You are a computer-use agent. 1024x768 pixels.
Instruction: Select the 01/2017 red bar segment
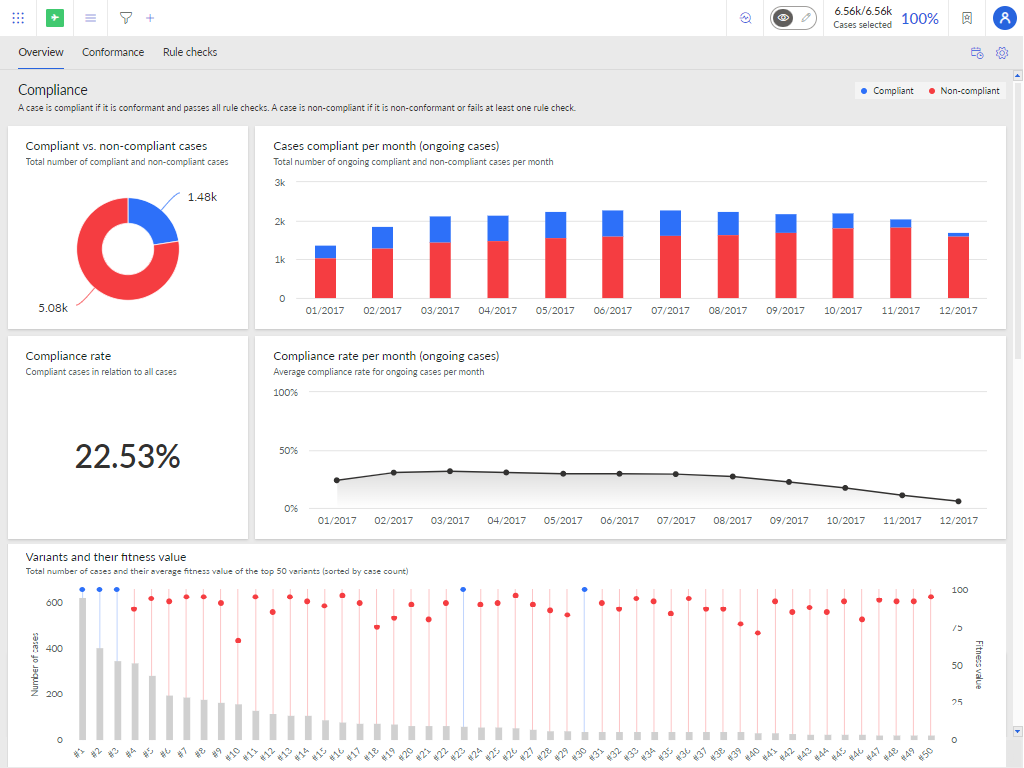click(x=325, y=278)
